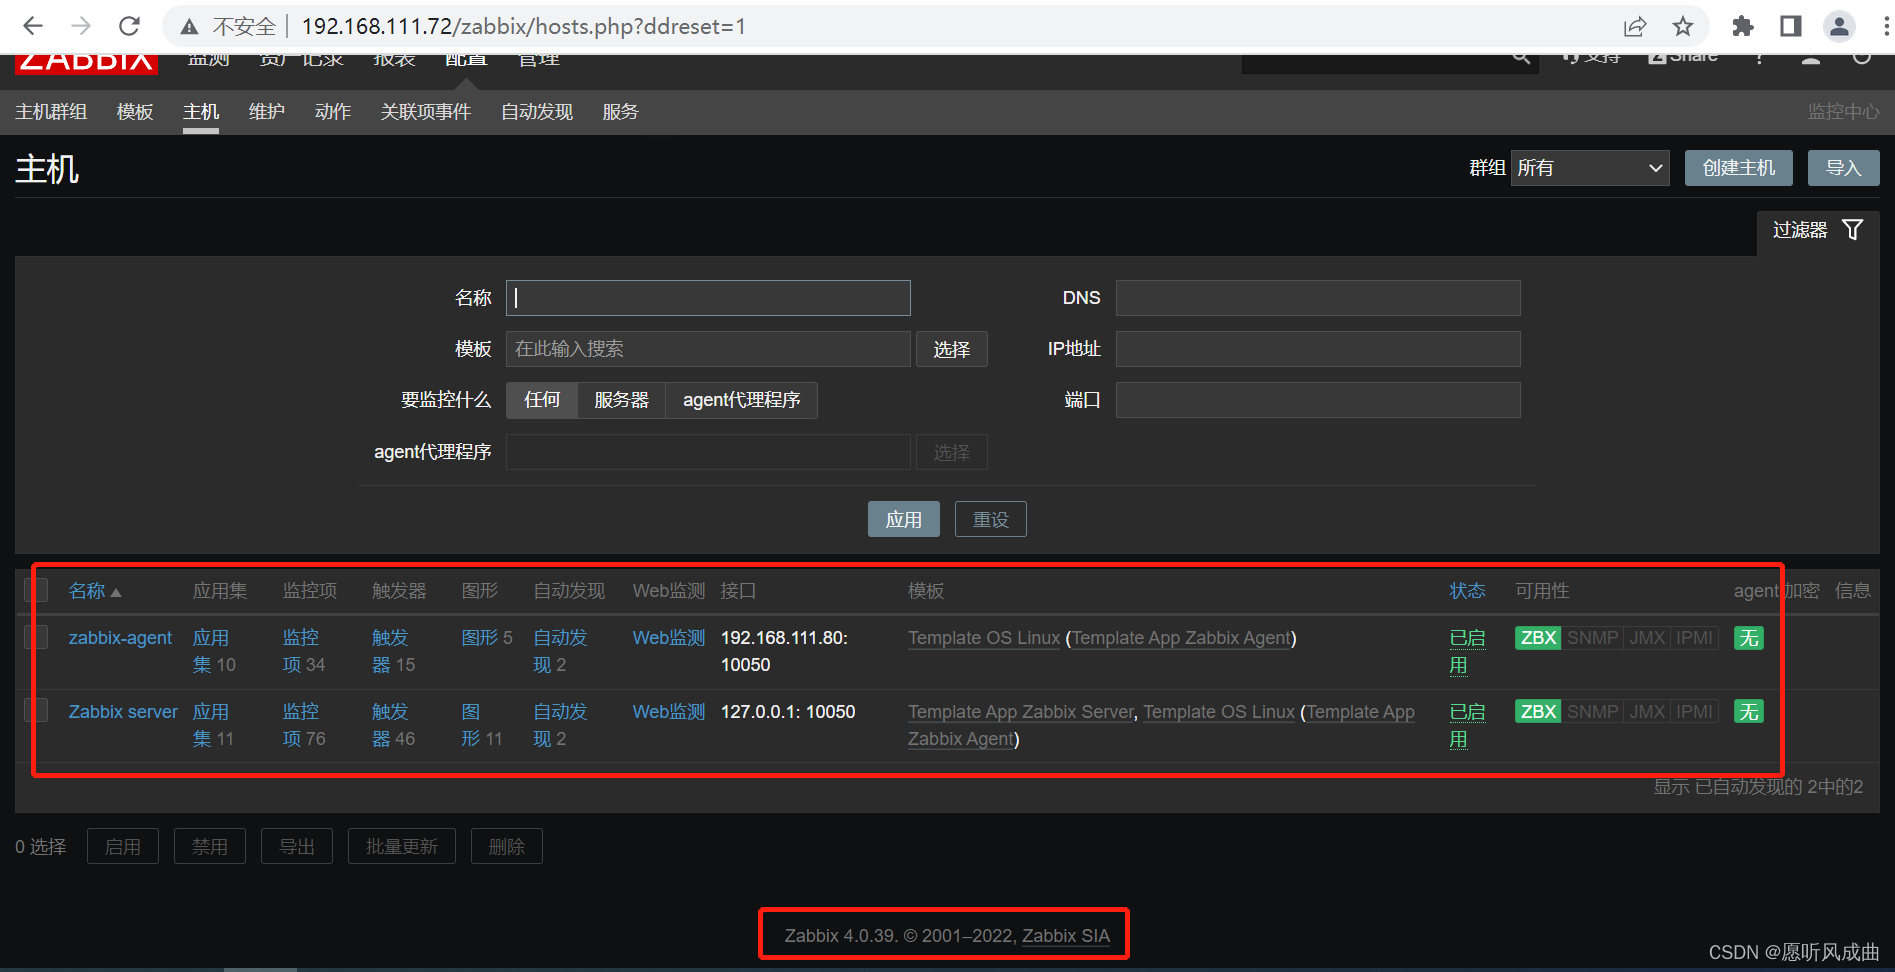Go back in browser history

click(x=33, y=26)
